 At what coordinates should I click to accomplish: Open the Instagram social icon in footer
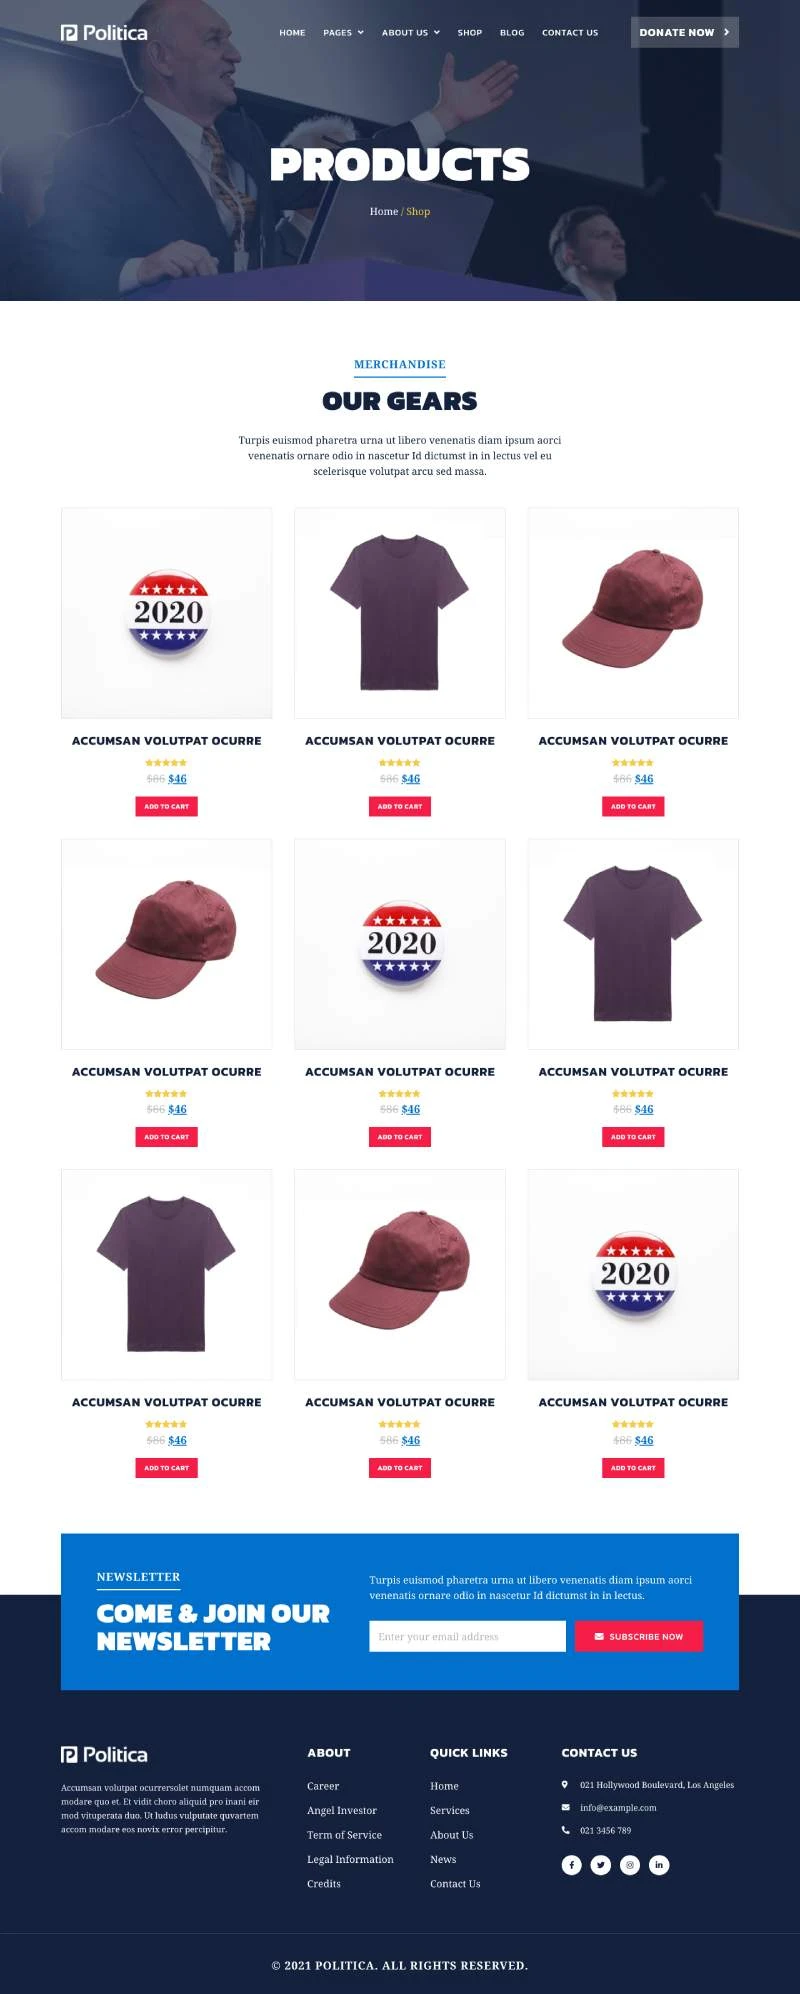(x=630, y=1864)
